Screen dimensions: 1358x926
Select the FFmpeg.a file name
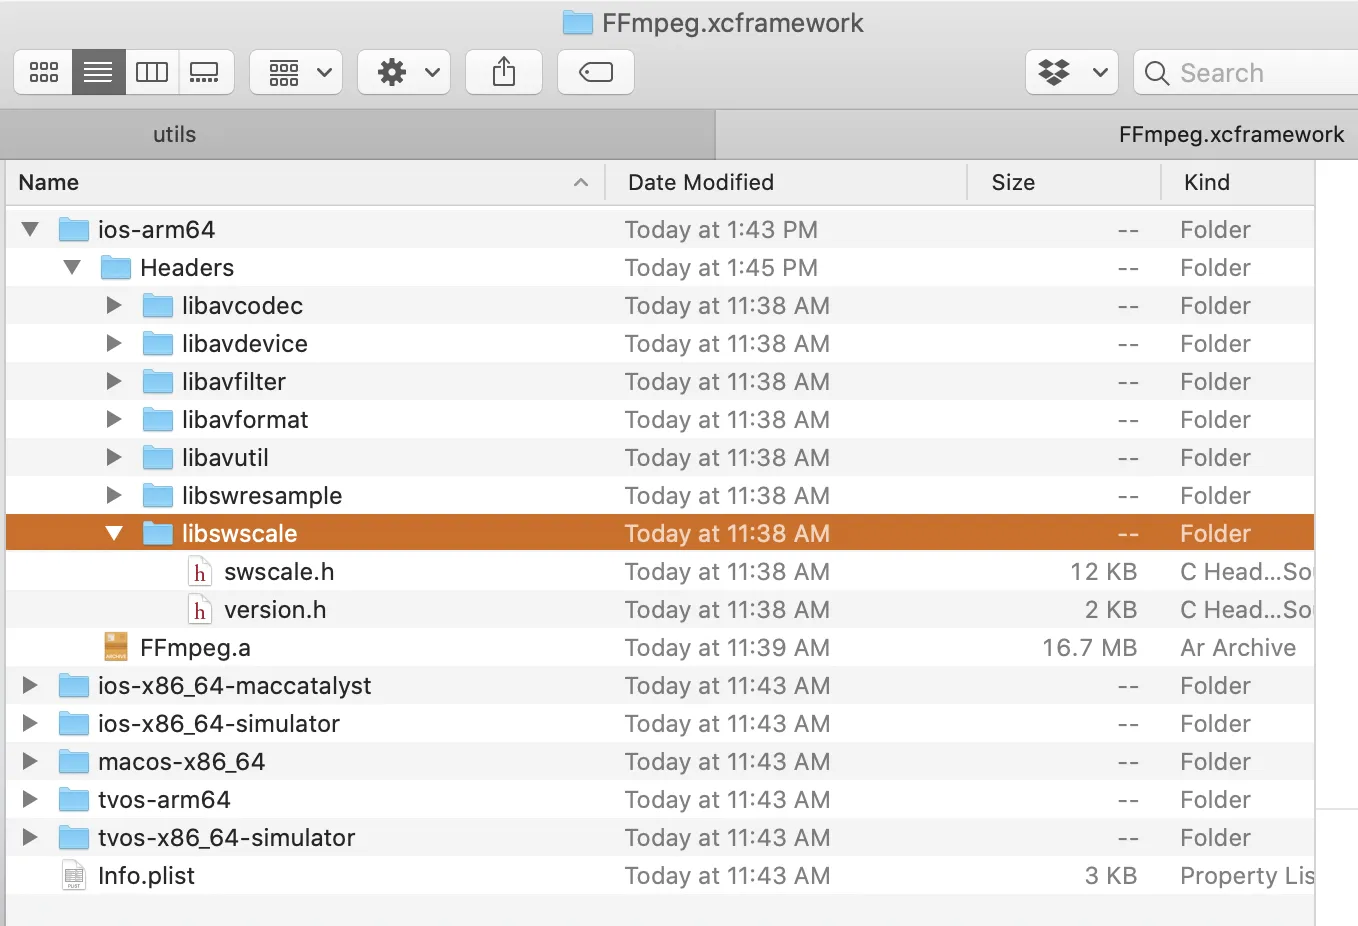[x=195, y=648]
